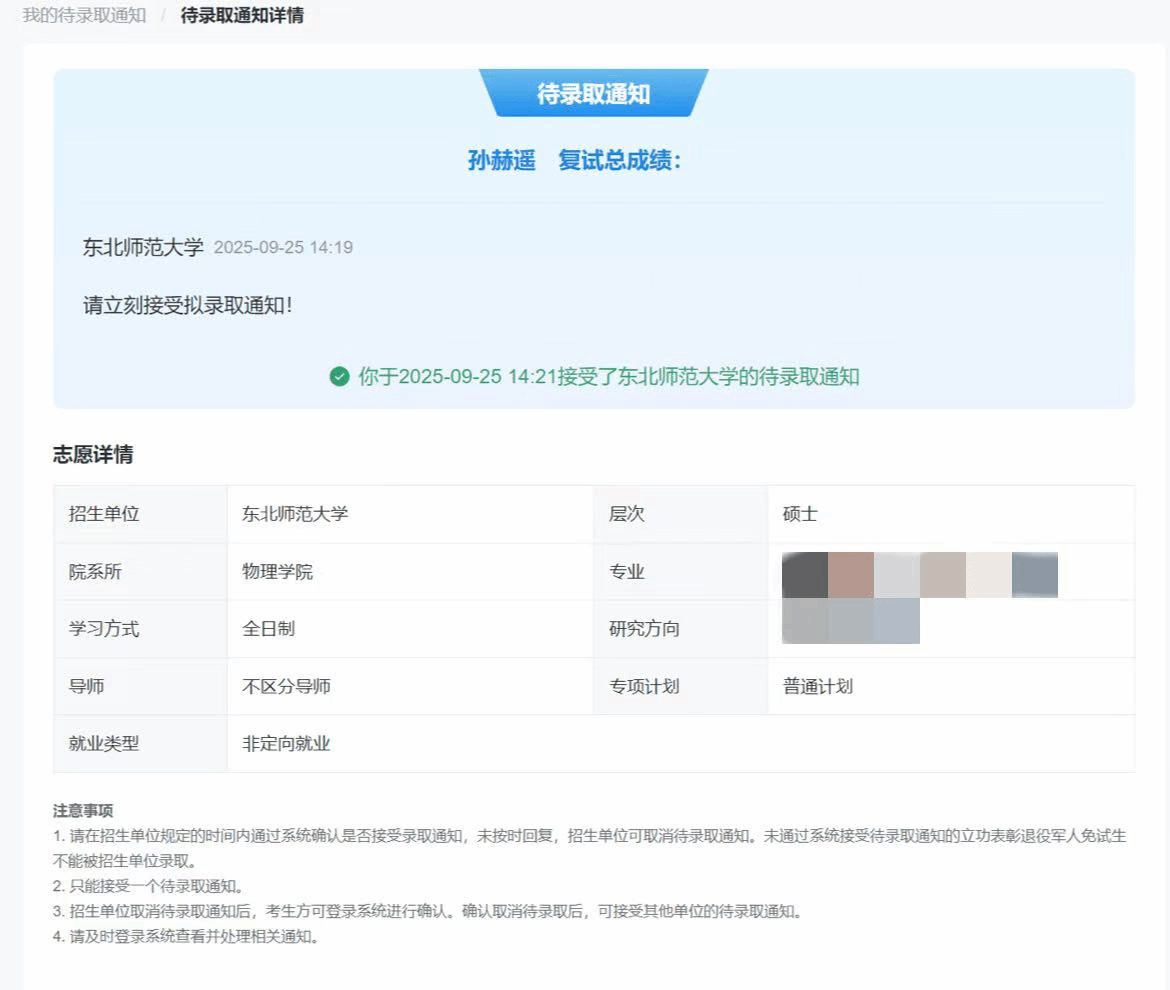Select the 硕士 value in 层次 row
Image resolution: width=1170 pixels, height=990 pixels.
[800, 514]
